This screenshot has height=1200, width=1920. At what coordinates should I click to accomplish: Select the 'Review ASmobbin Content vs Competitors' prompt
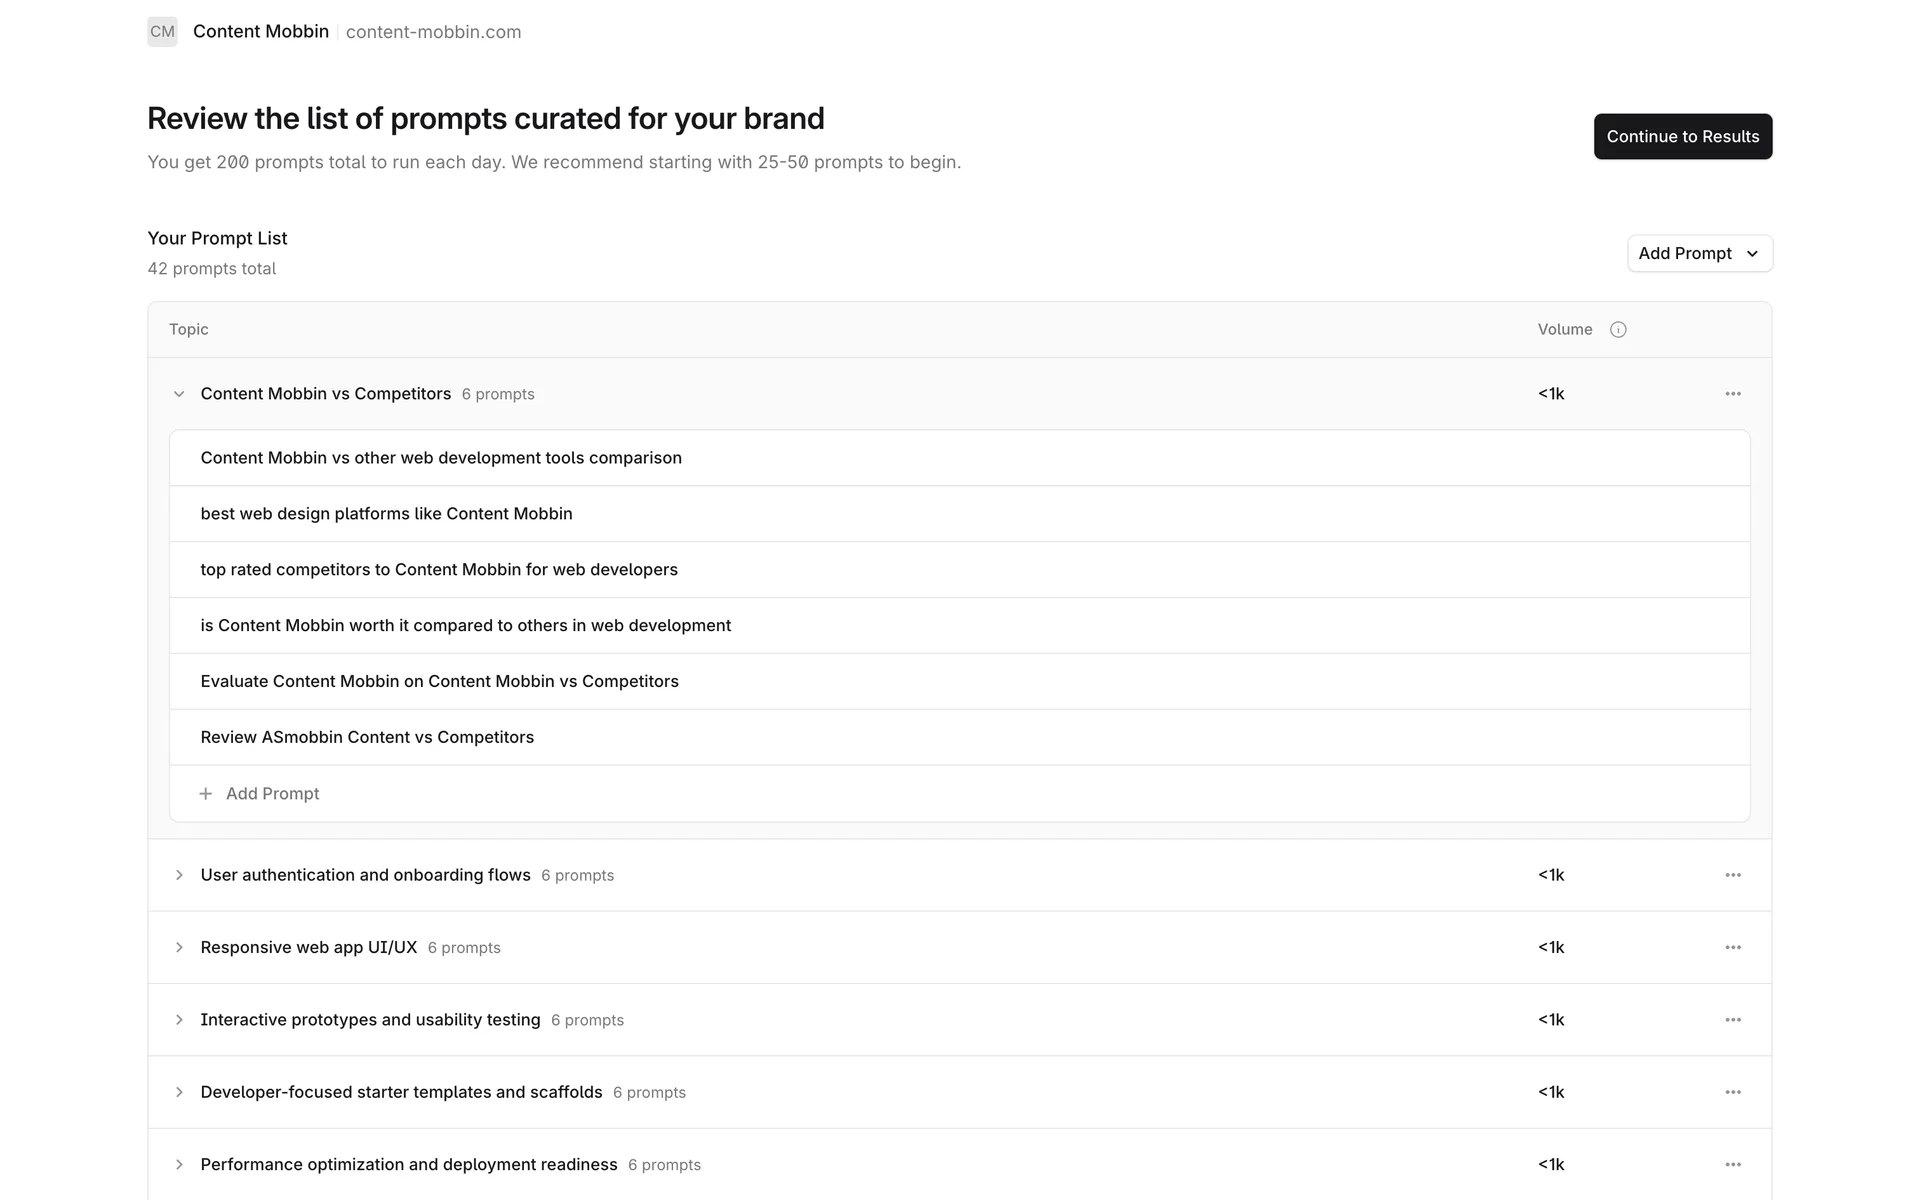point(367,737)
